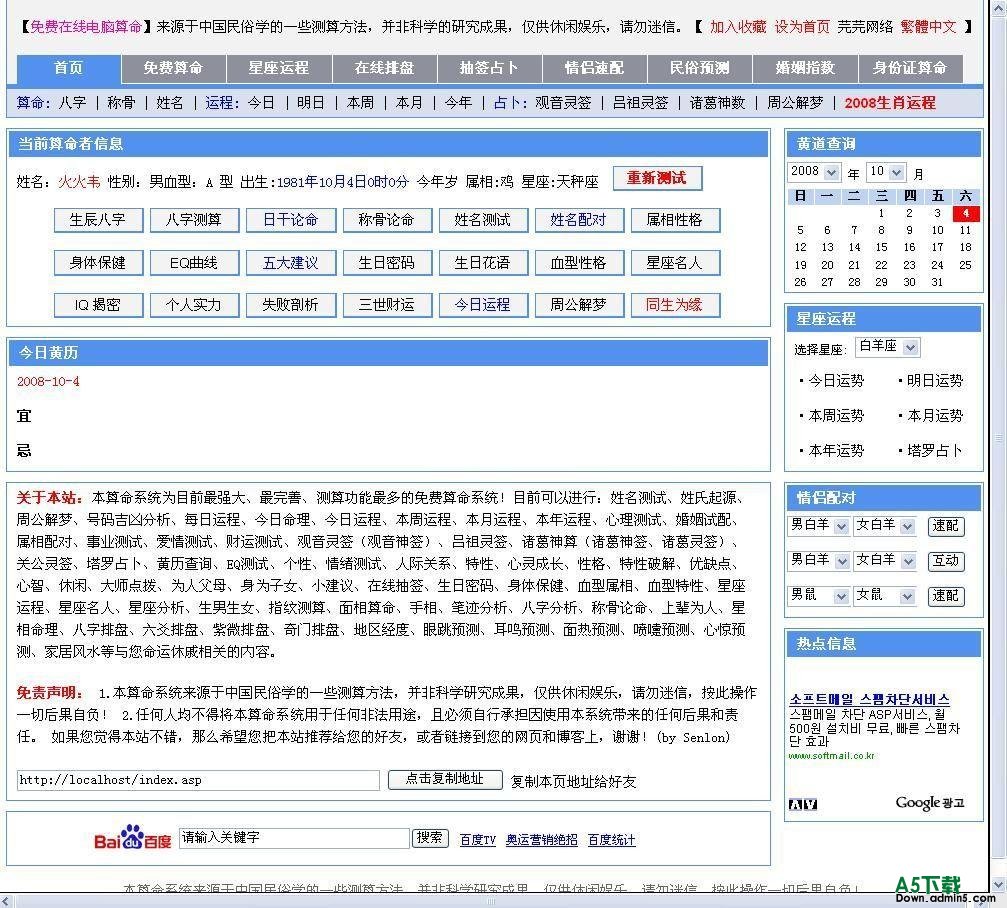Focus the Baidu keyword search field
Viewport: 1007px width, 908px height.
pyautogui.click(x=294, y=837)
